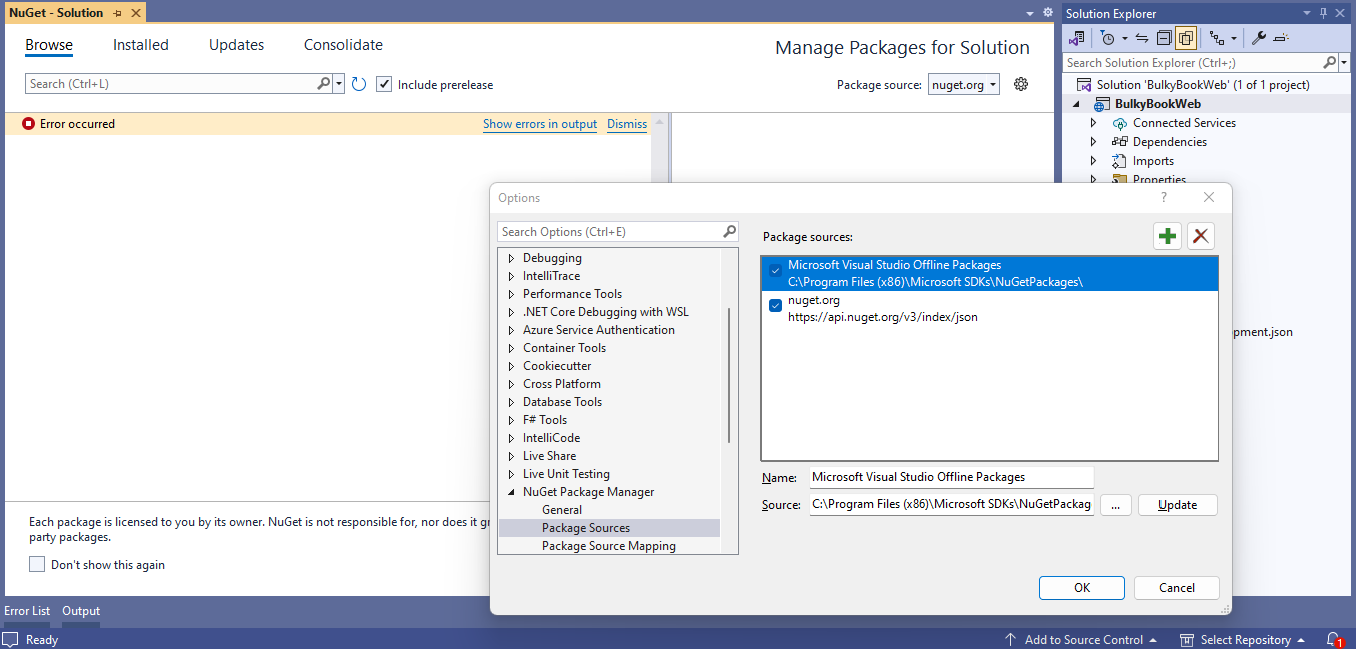Click the search magnifier in the NuGet search box

(x=323, y=84)
